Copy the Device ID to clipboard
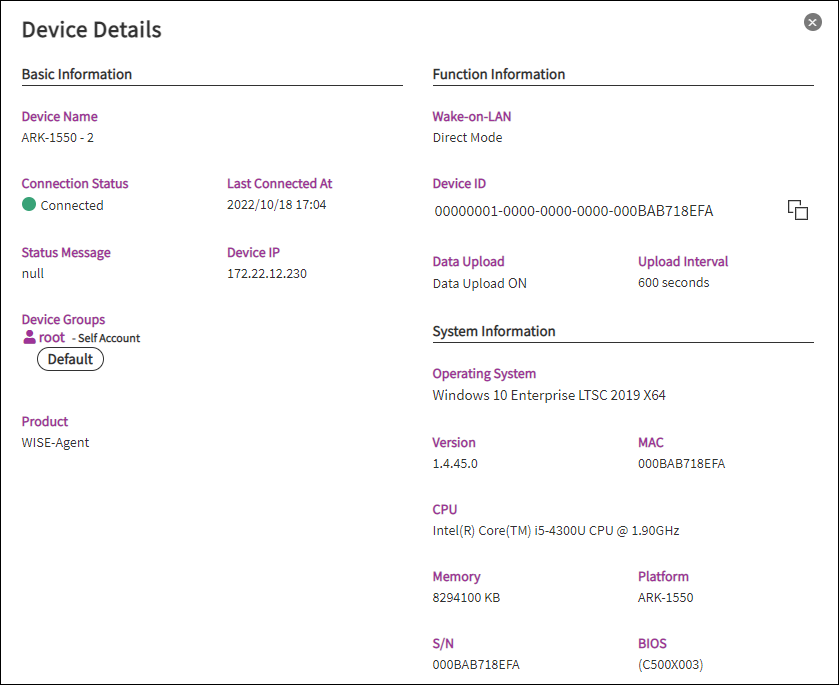Image resolution: width=839 pixels, height=685 pixels. click(x=797, y=210)
